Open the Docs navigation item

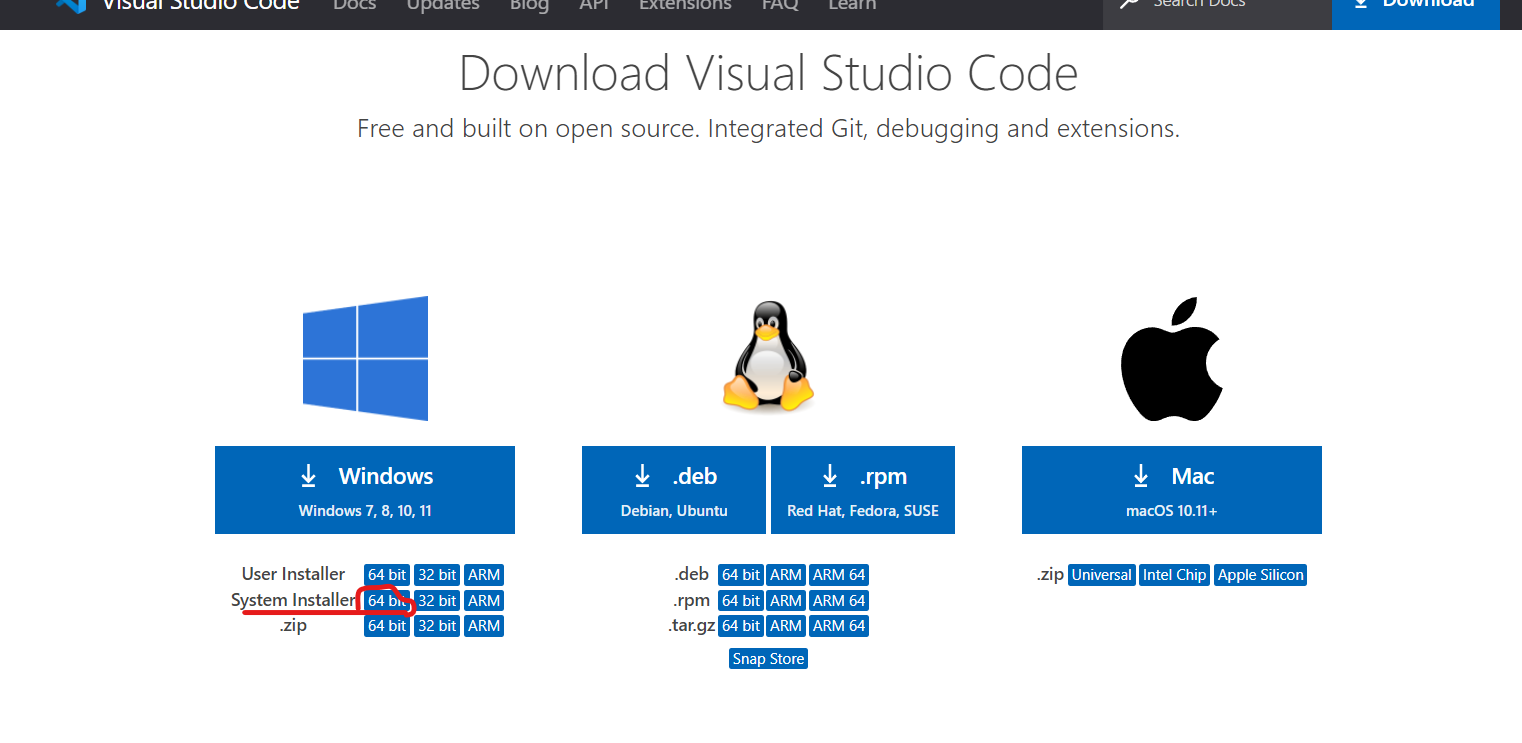pos(355,5)
